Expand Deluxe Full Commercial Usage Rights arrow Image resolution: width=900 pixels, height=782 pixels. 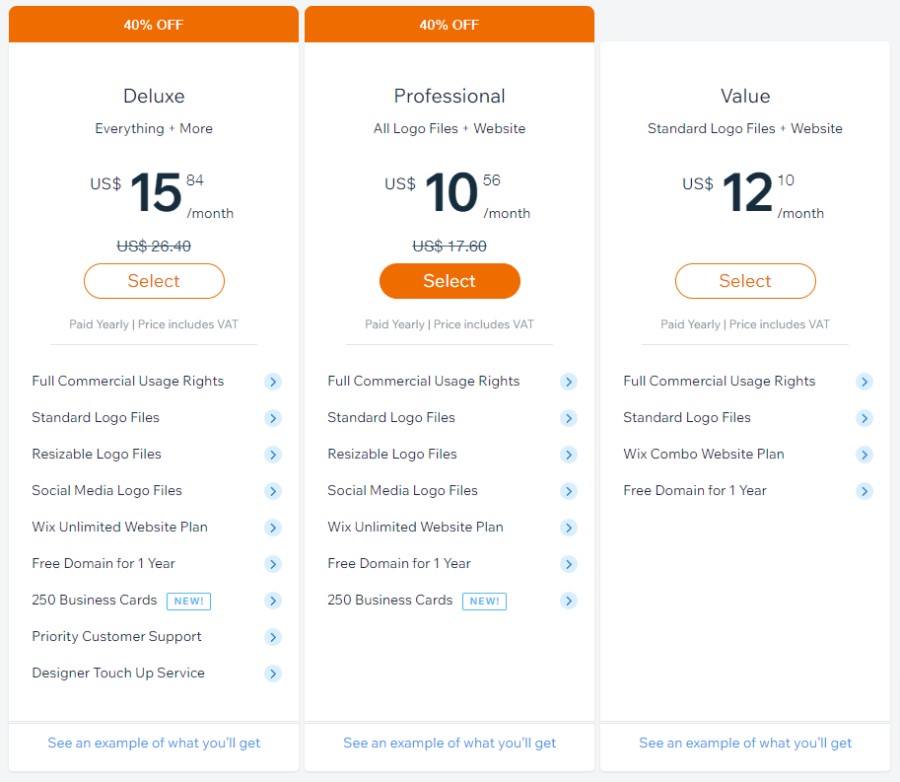273,382
